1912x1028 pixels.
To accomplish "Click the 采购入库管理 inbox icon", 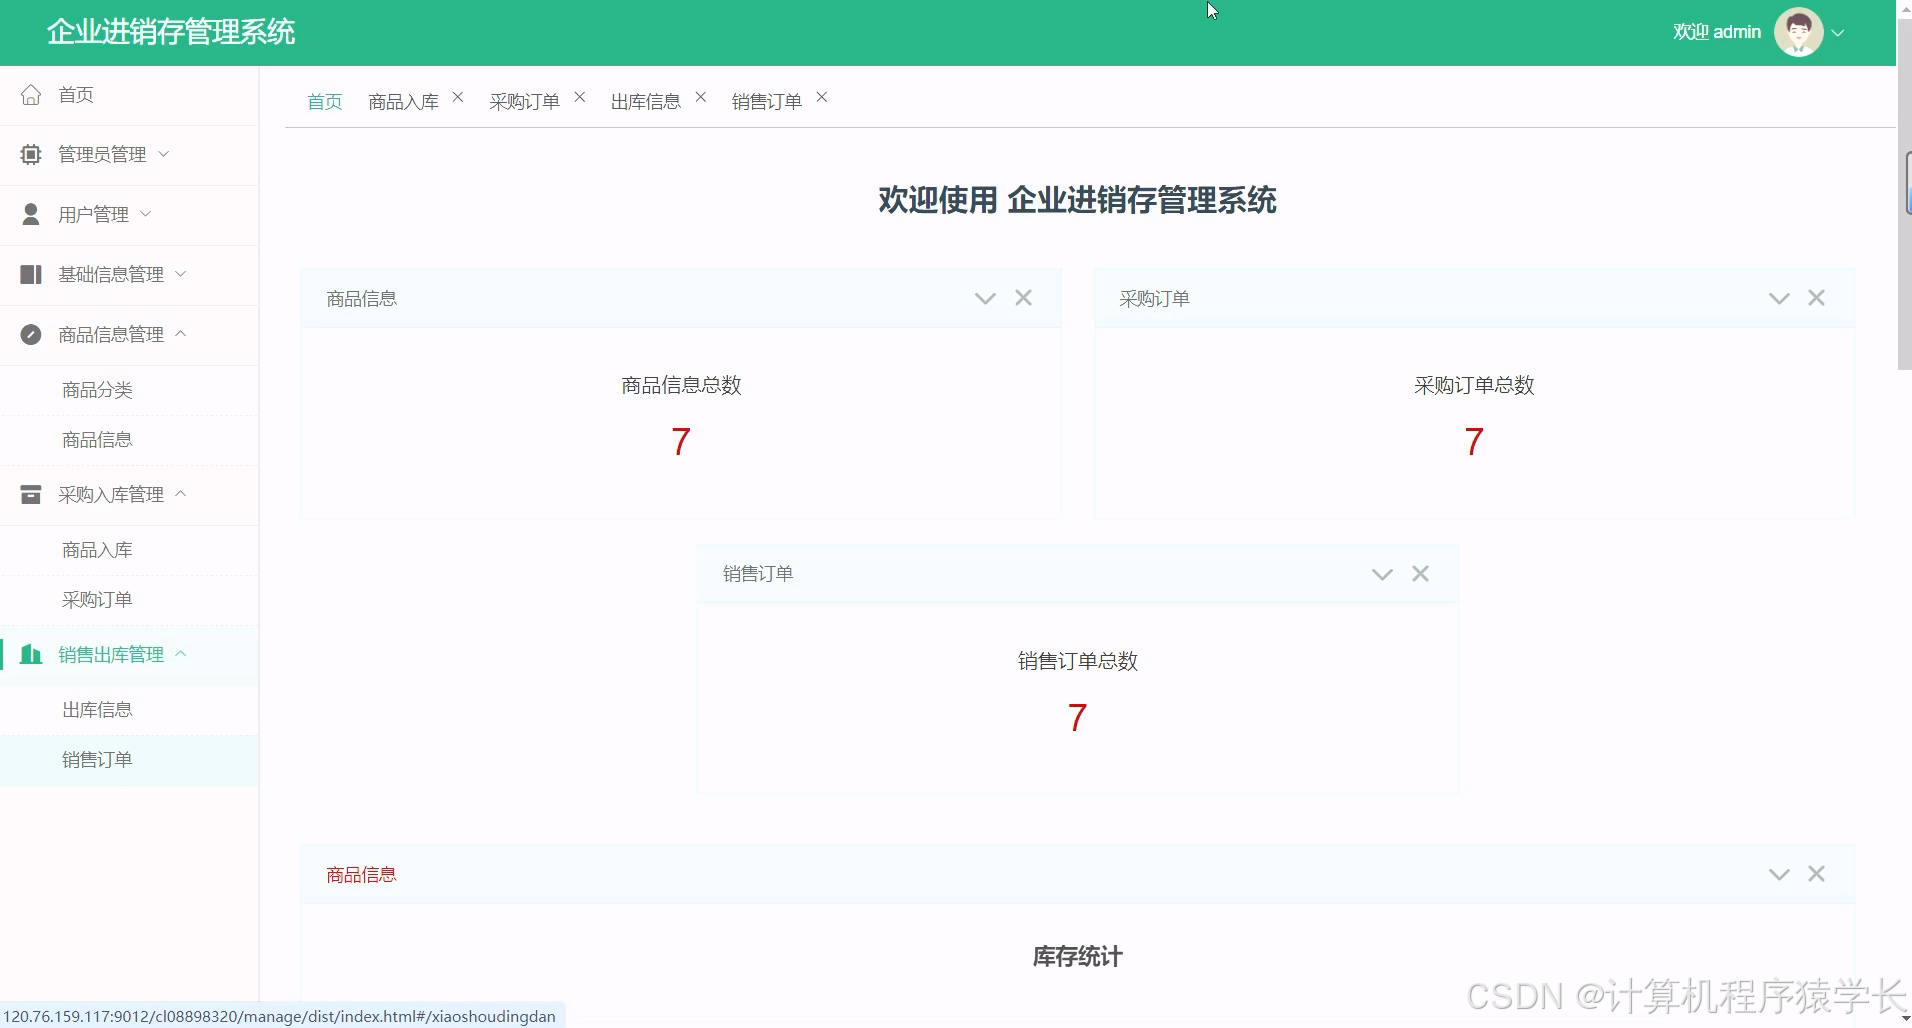I will [30, 494].
